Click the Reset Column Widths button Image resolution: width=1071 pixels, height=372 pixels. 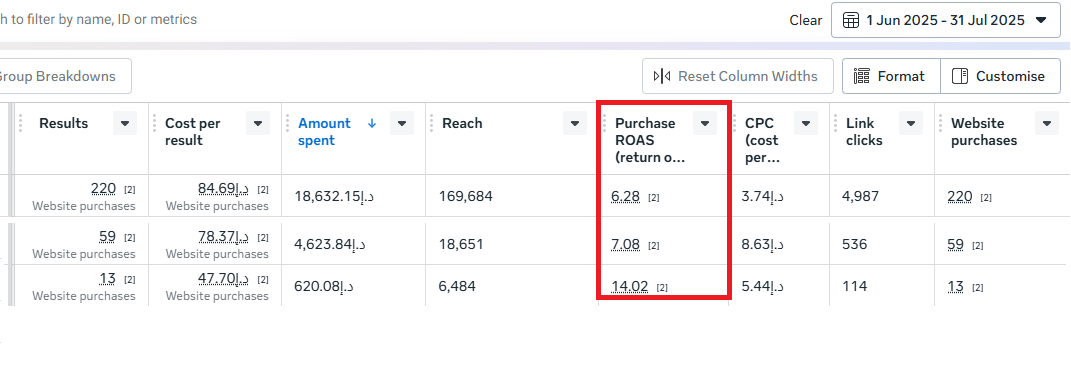[x=738, y=76]
